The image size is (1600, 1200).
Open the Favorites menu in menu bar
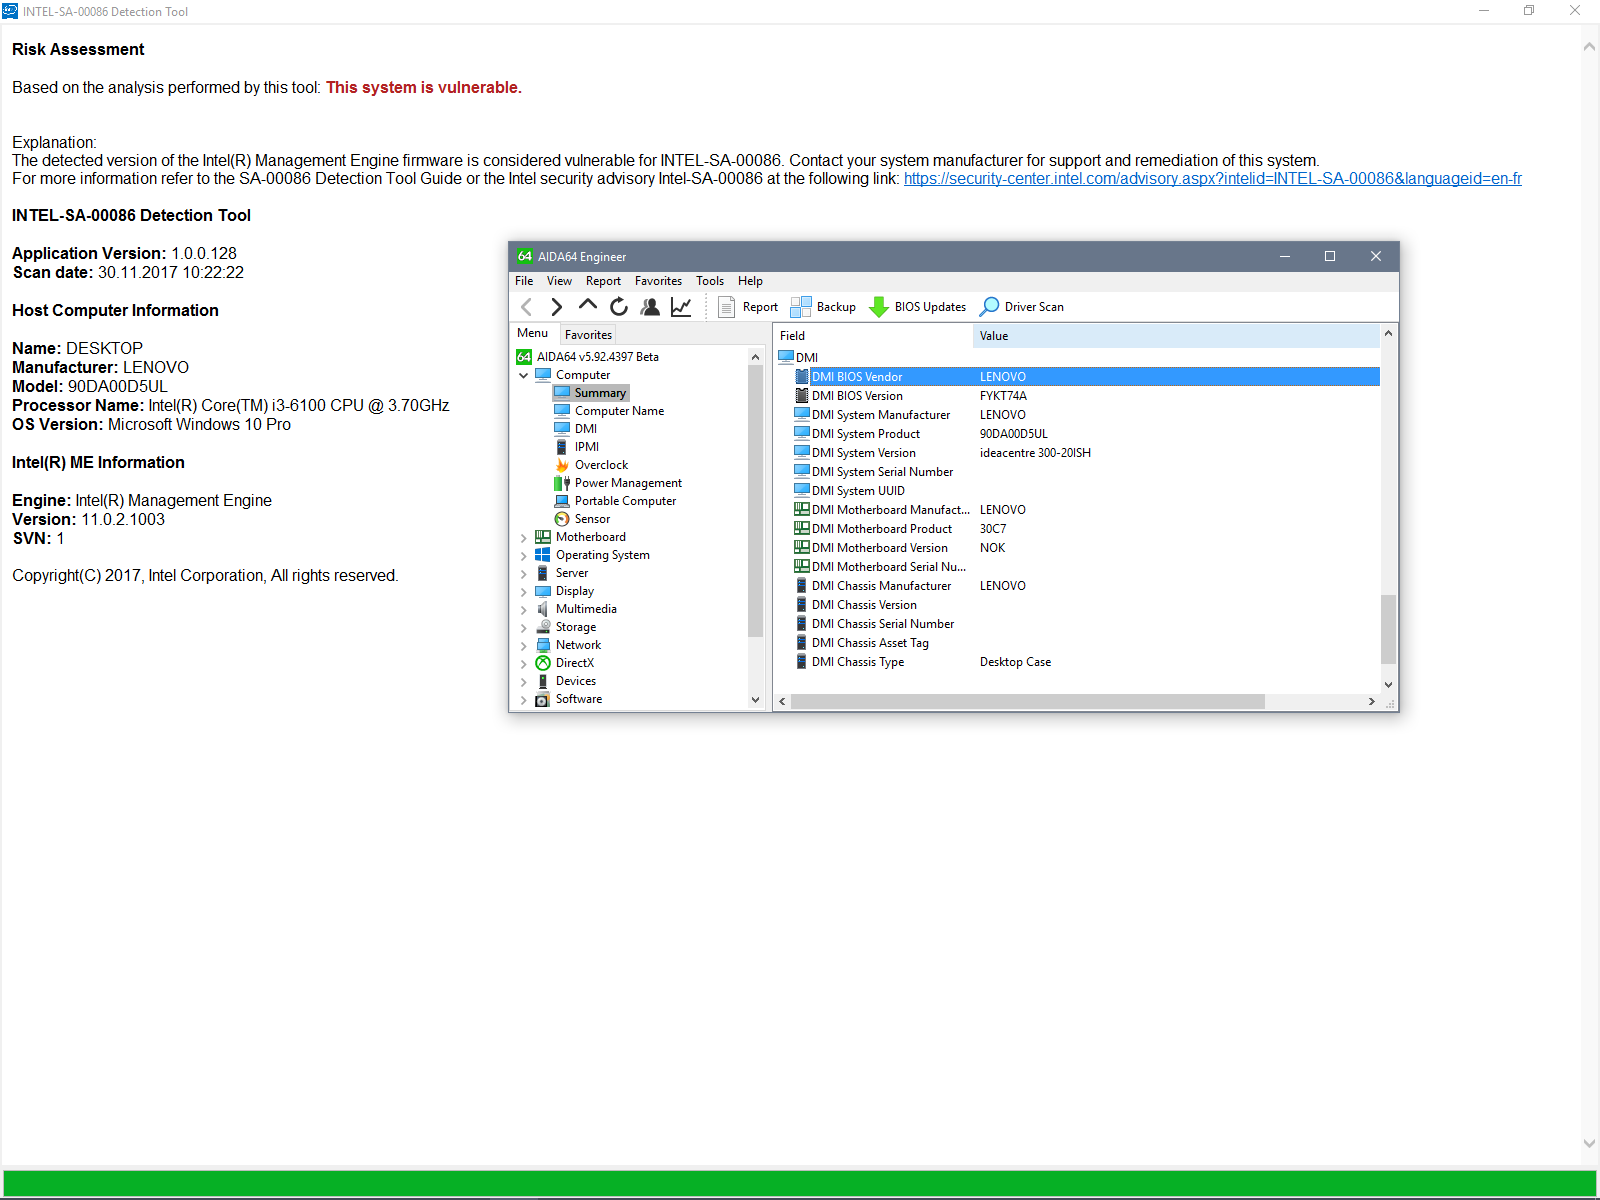658,281
